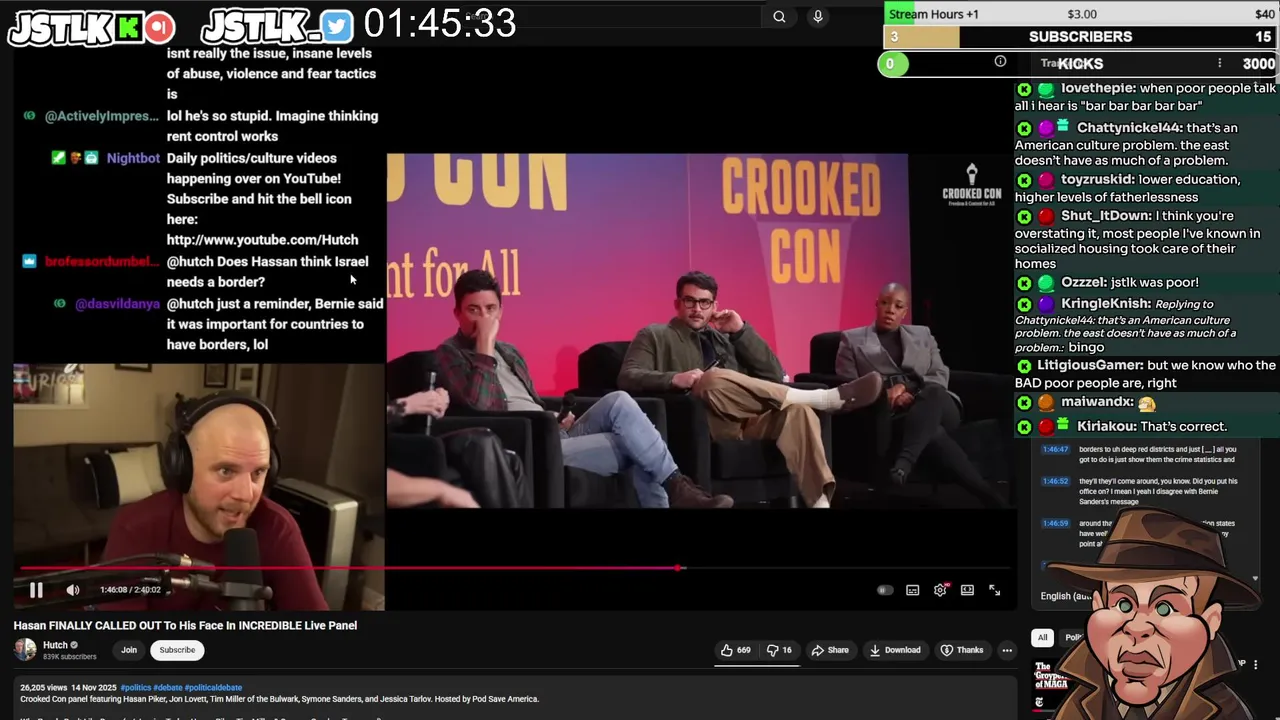The height and width of the screenshot is (720, 1280).
Task: Click the red record icon in JSTLK logo
Action: point(159,27)
